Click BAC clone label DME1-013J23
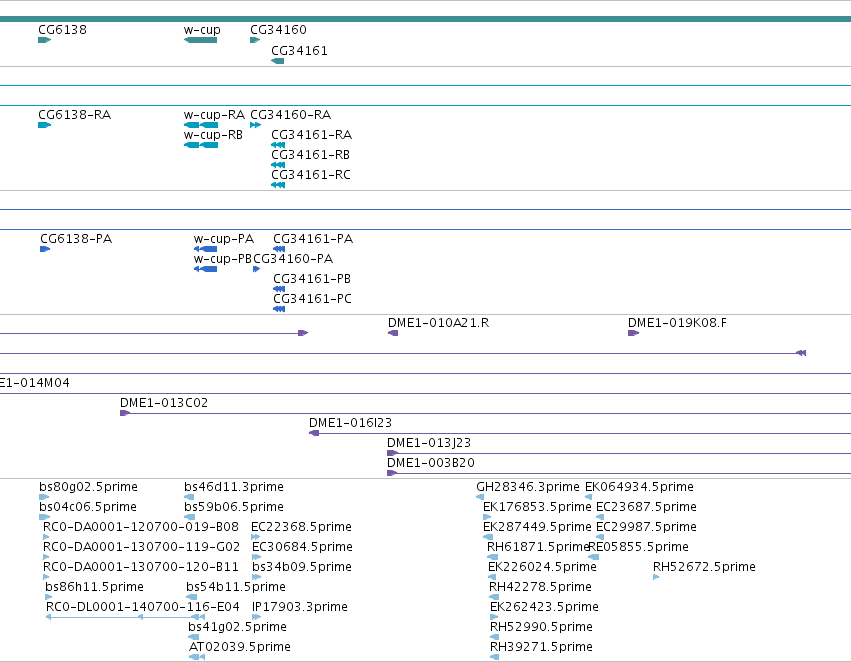The width and height of the screenshot is (851, 662). point(429,443)
